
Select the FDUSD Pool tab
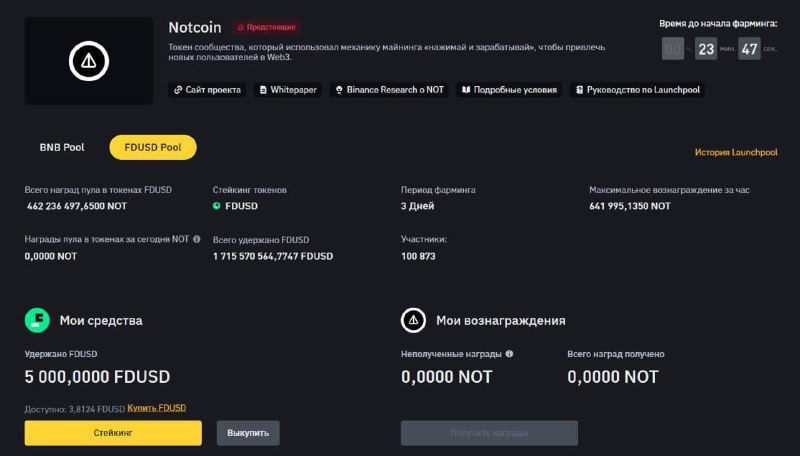click(x=153, y=147)
